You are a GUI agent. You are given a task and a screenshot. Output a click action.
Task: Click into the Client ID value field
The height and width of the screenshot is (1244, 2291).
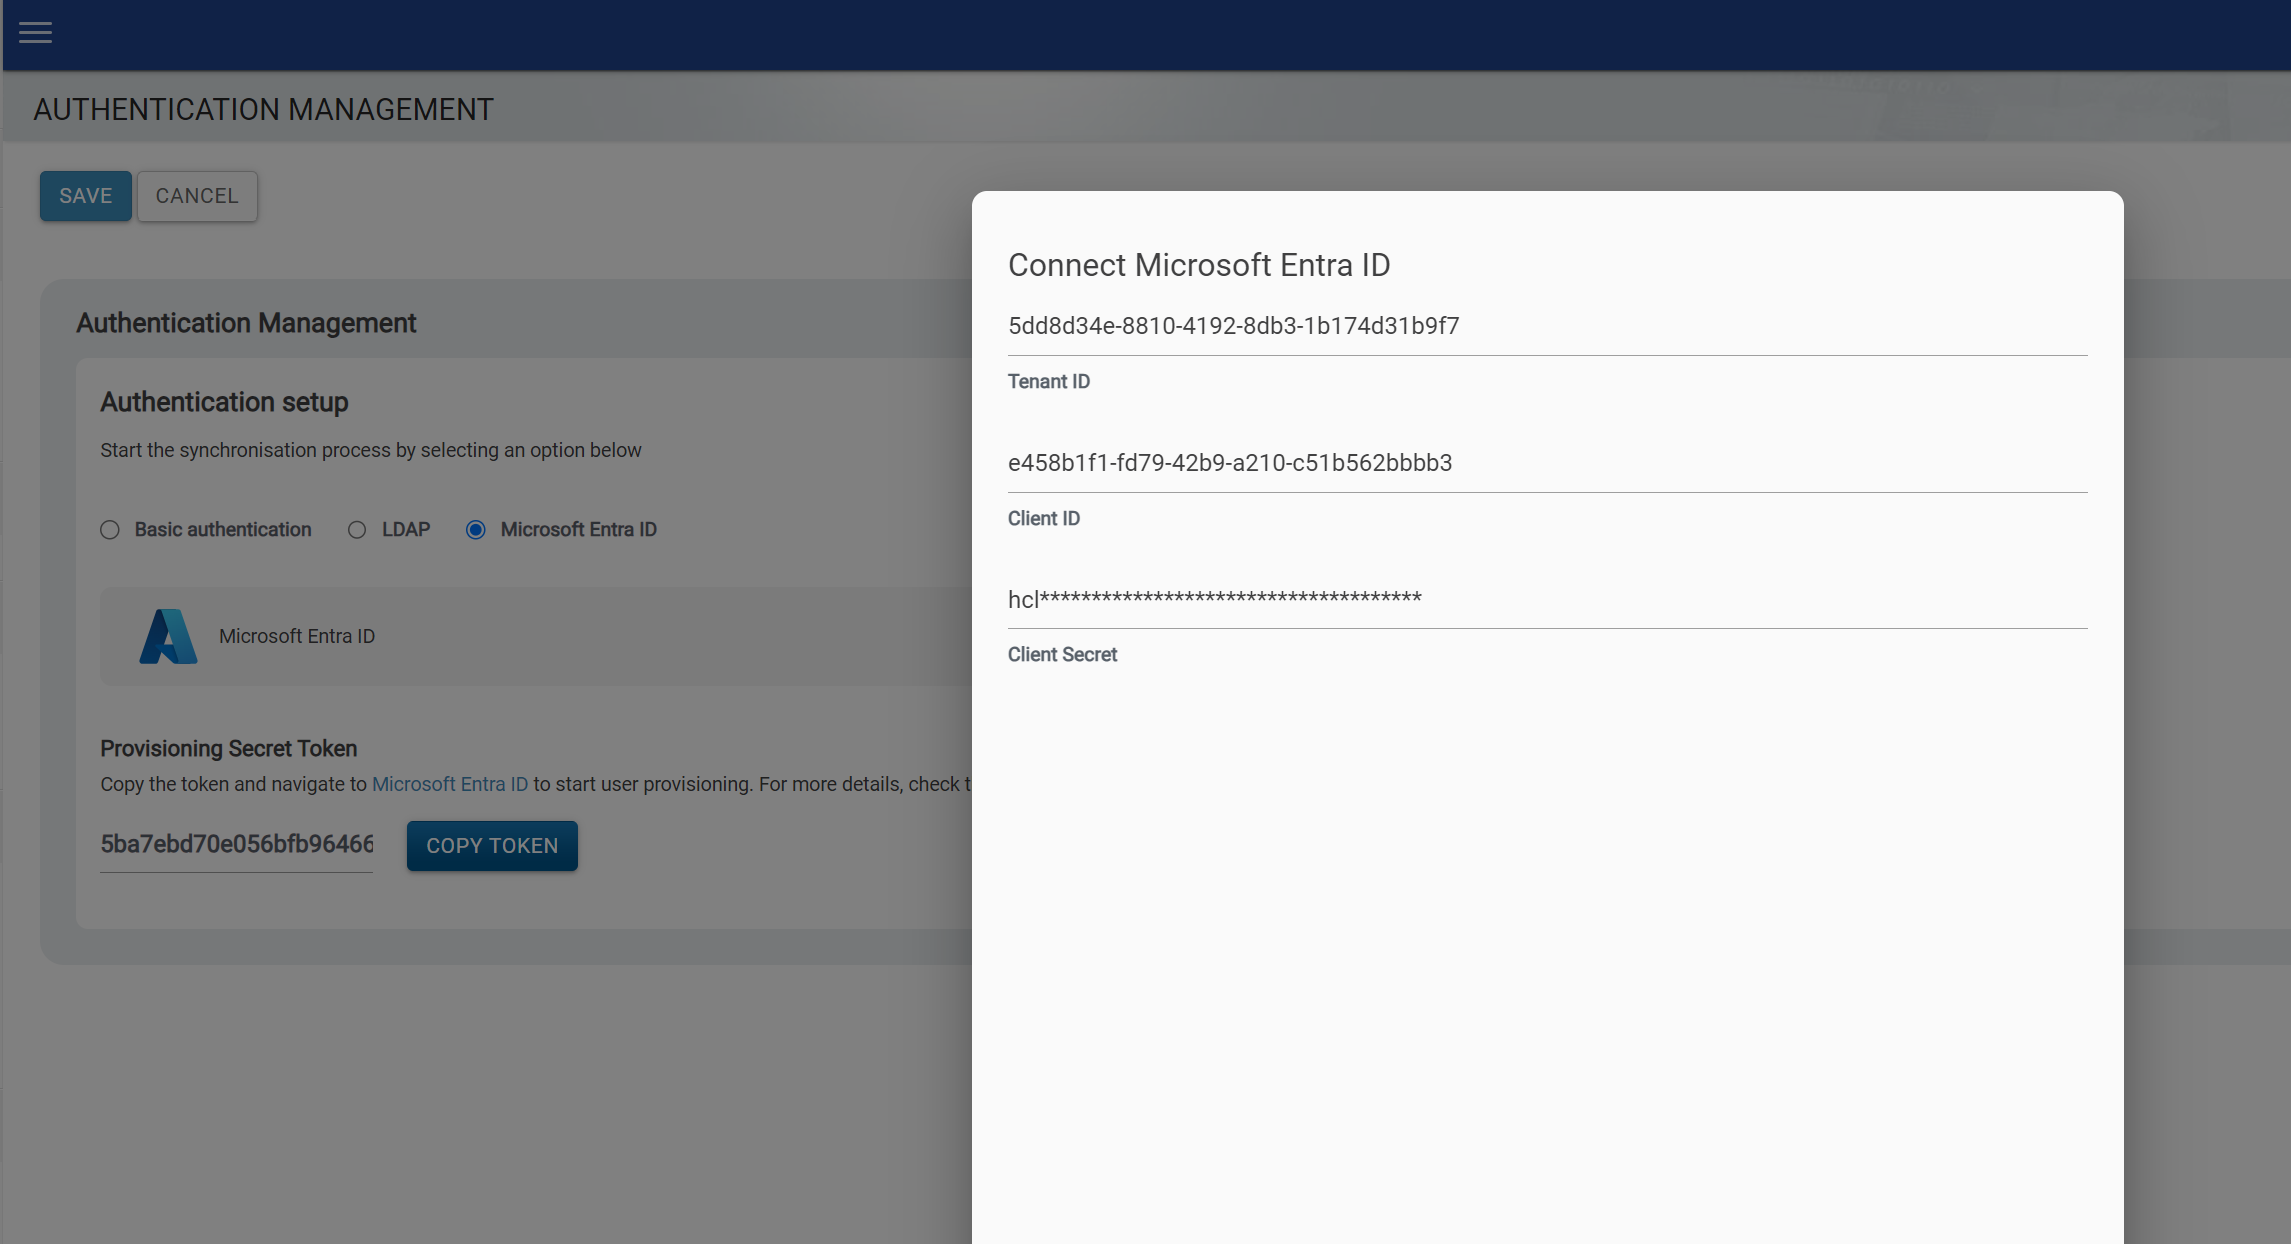click(x=1546, y=463)
